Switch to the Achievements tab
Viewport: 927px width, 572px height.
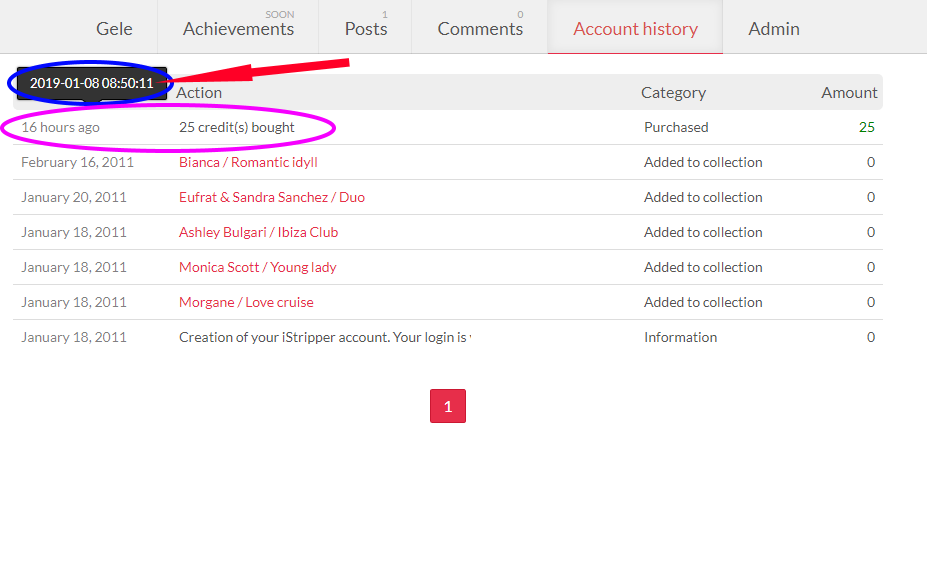[x=238, y=28]
